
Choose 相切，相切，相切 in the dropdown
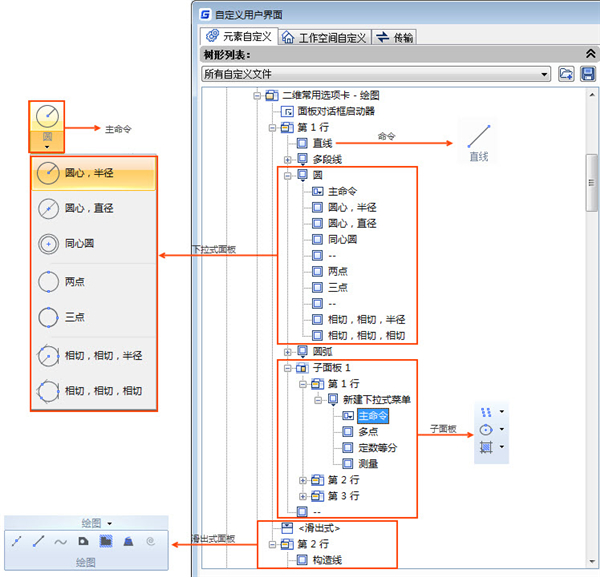[x=94, y=391]
